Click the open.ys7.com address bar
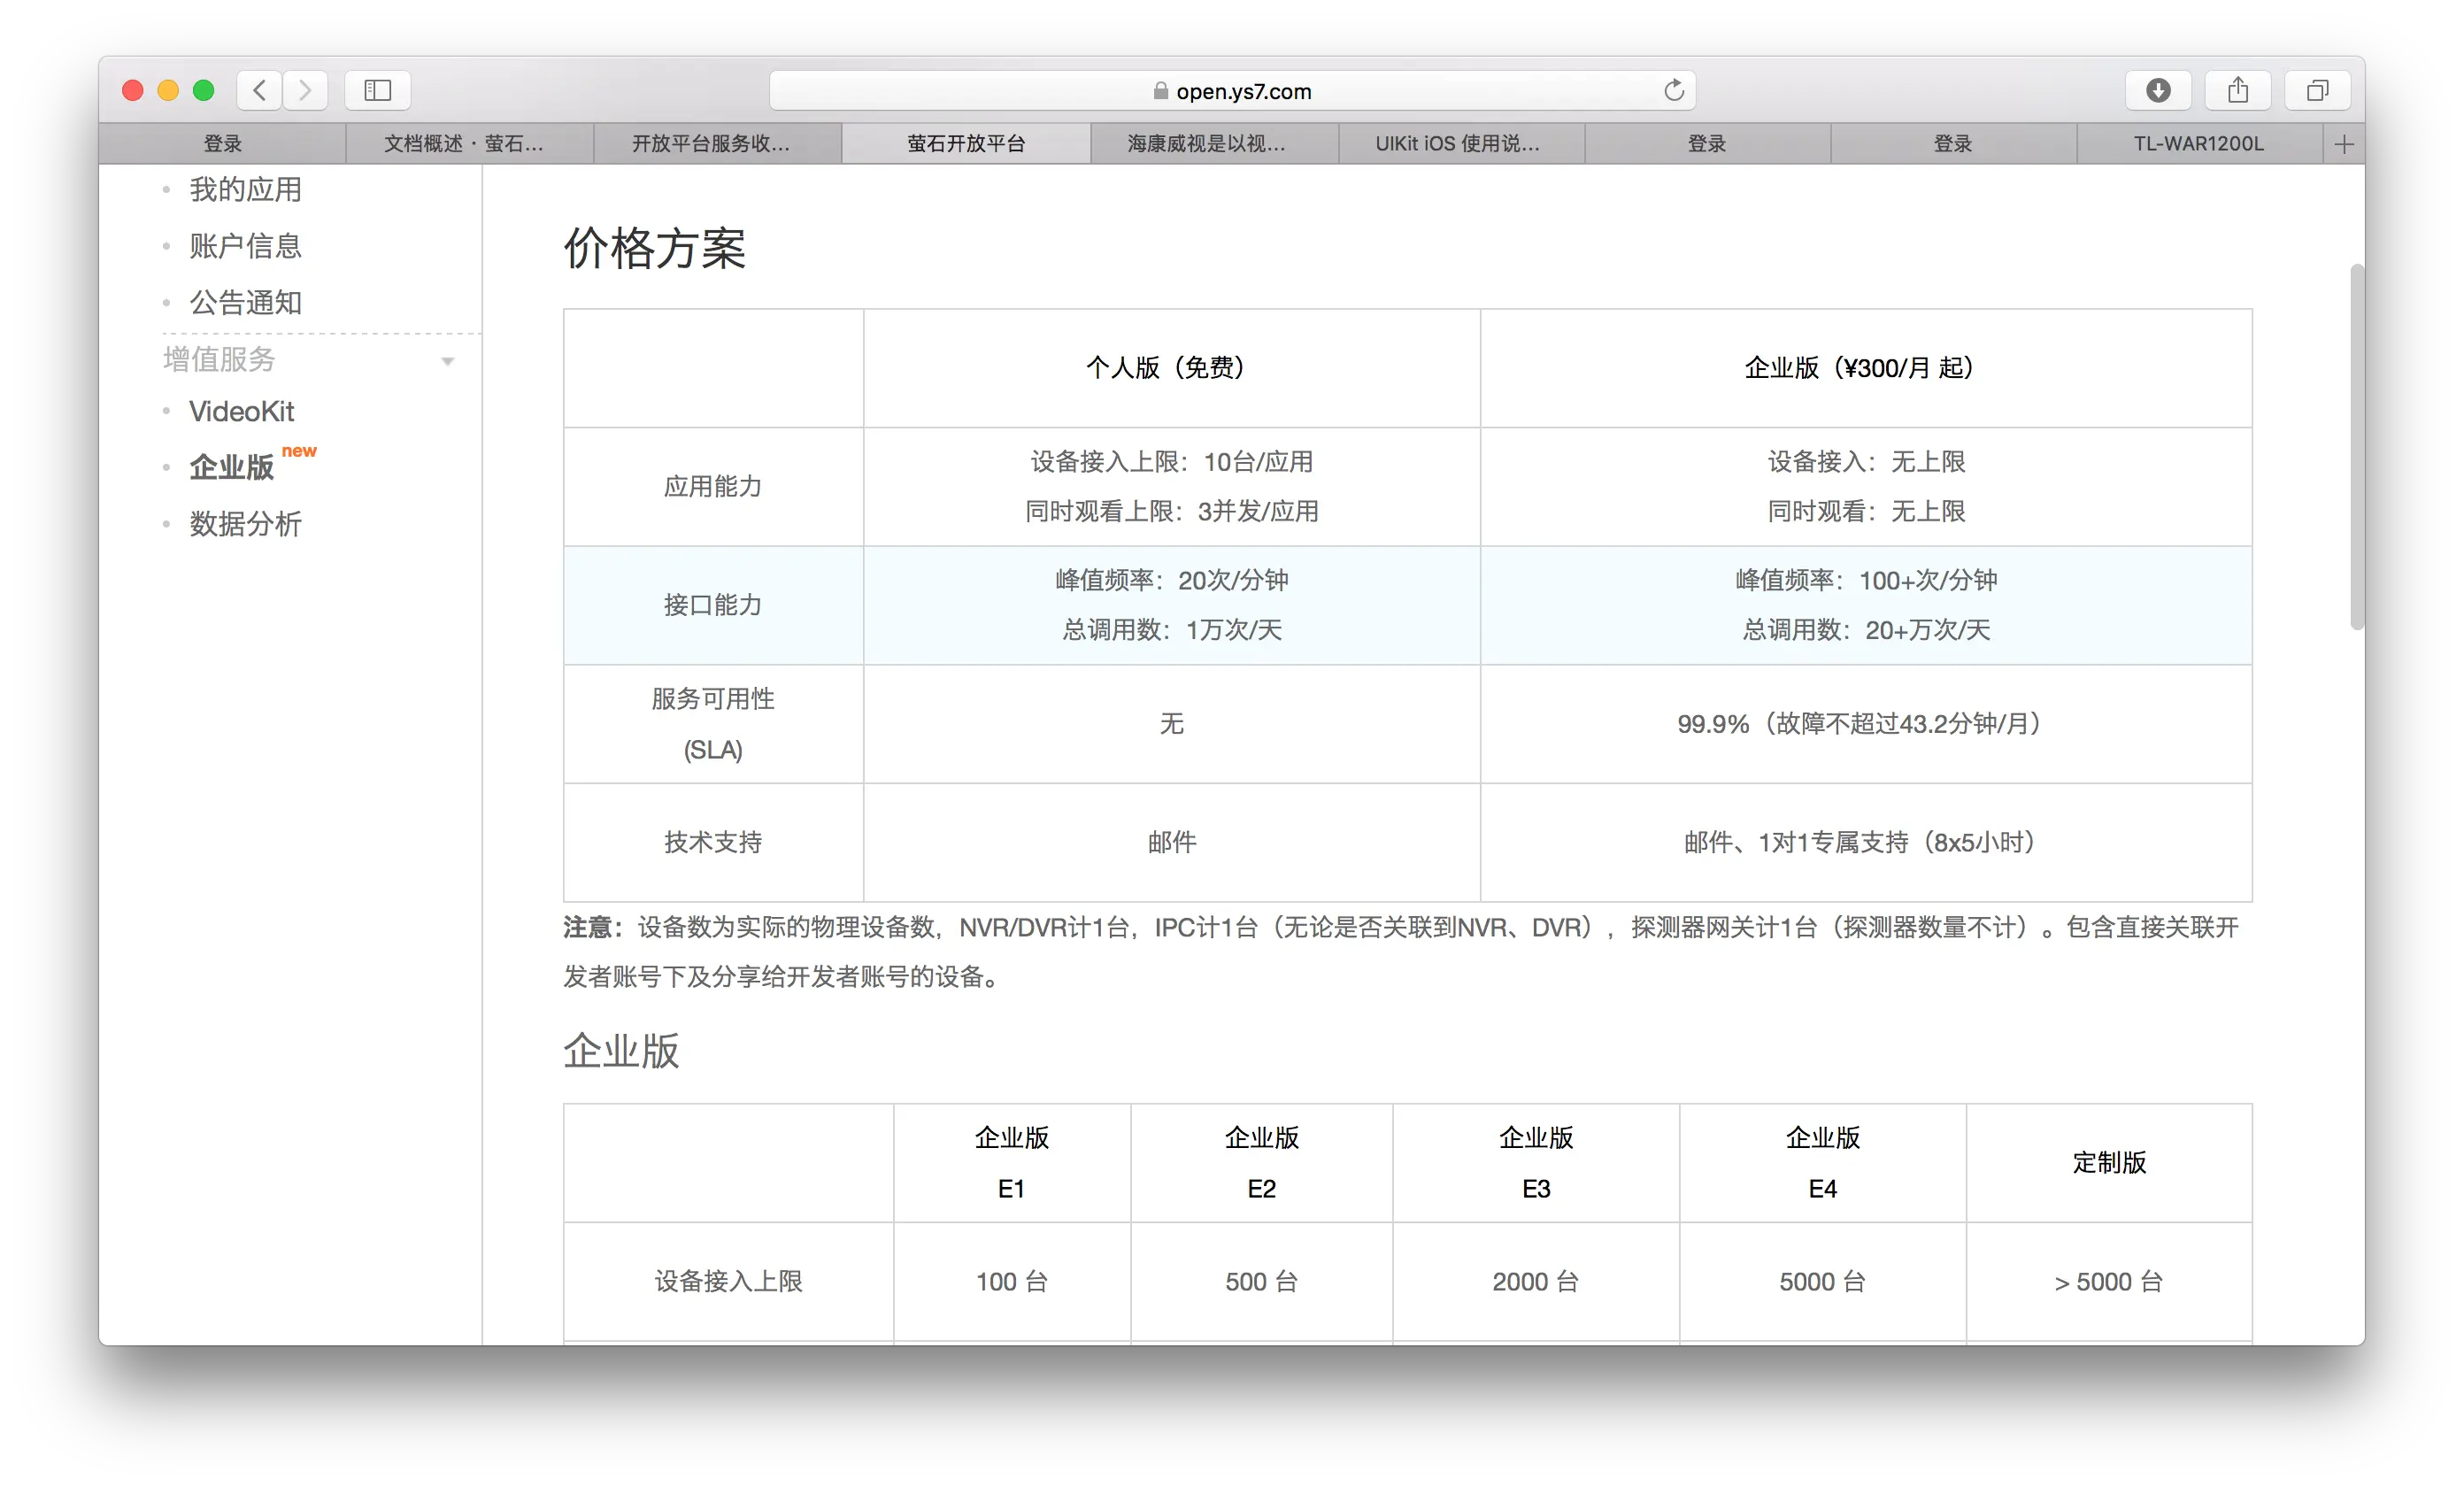This screenshot has height=1487, width=2464. pyautogui.click(x=1242, y=91)
